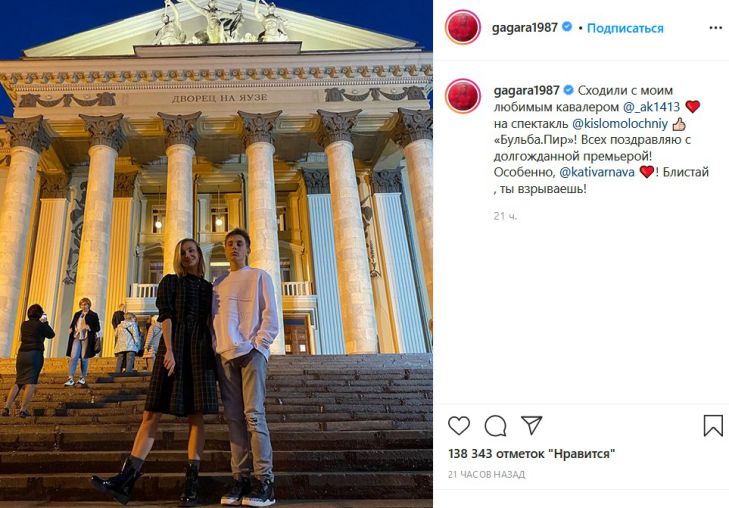Screen dimensions: 729x508
Task: Click the 21 ч. caption timestamp
Action: (x=505, y=216)
